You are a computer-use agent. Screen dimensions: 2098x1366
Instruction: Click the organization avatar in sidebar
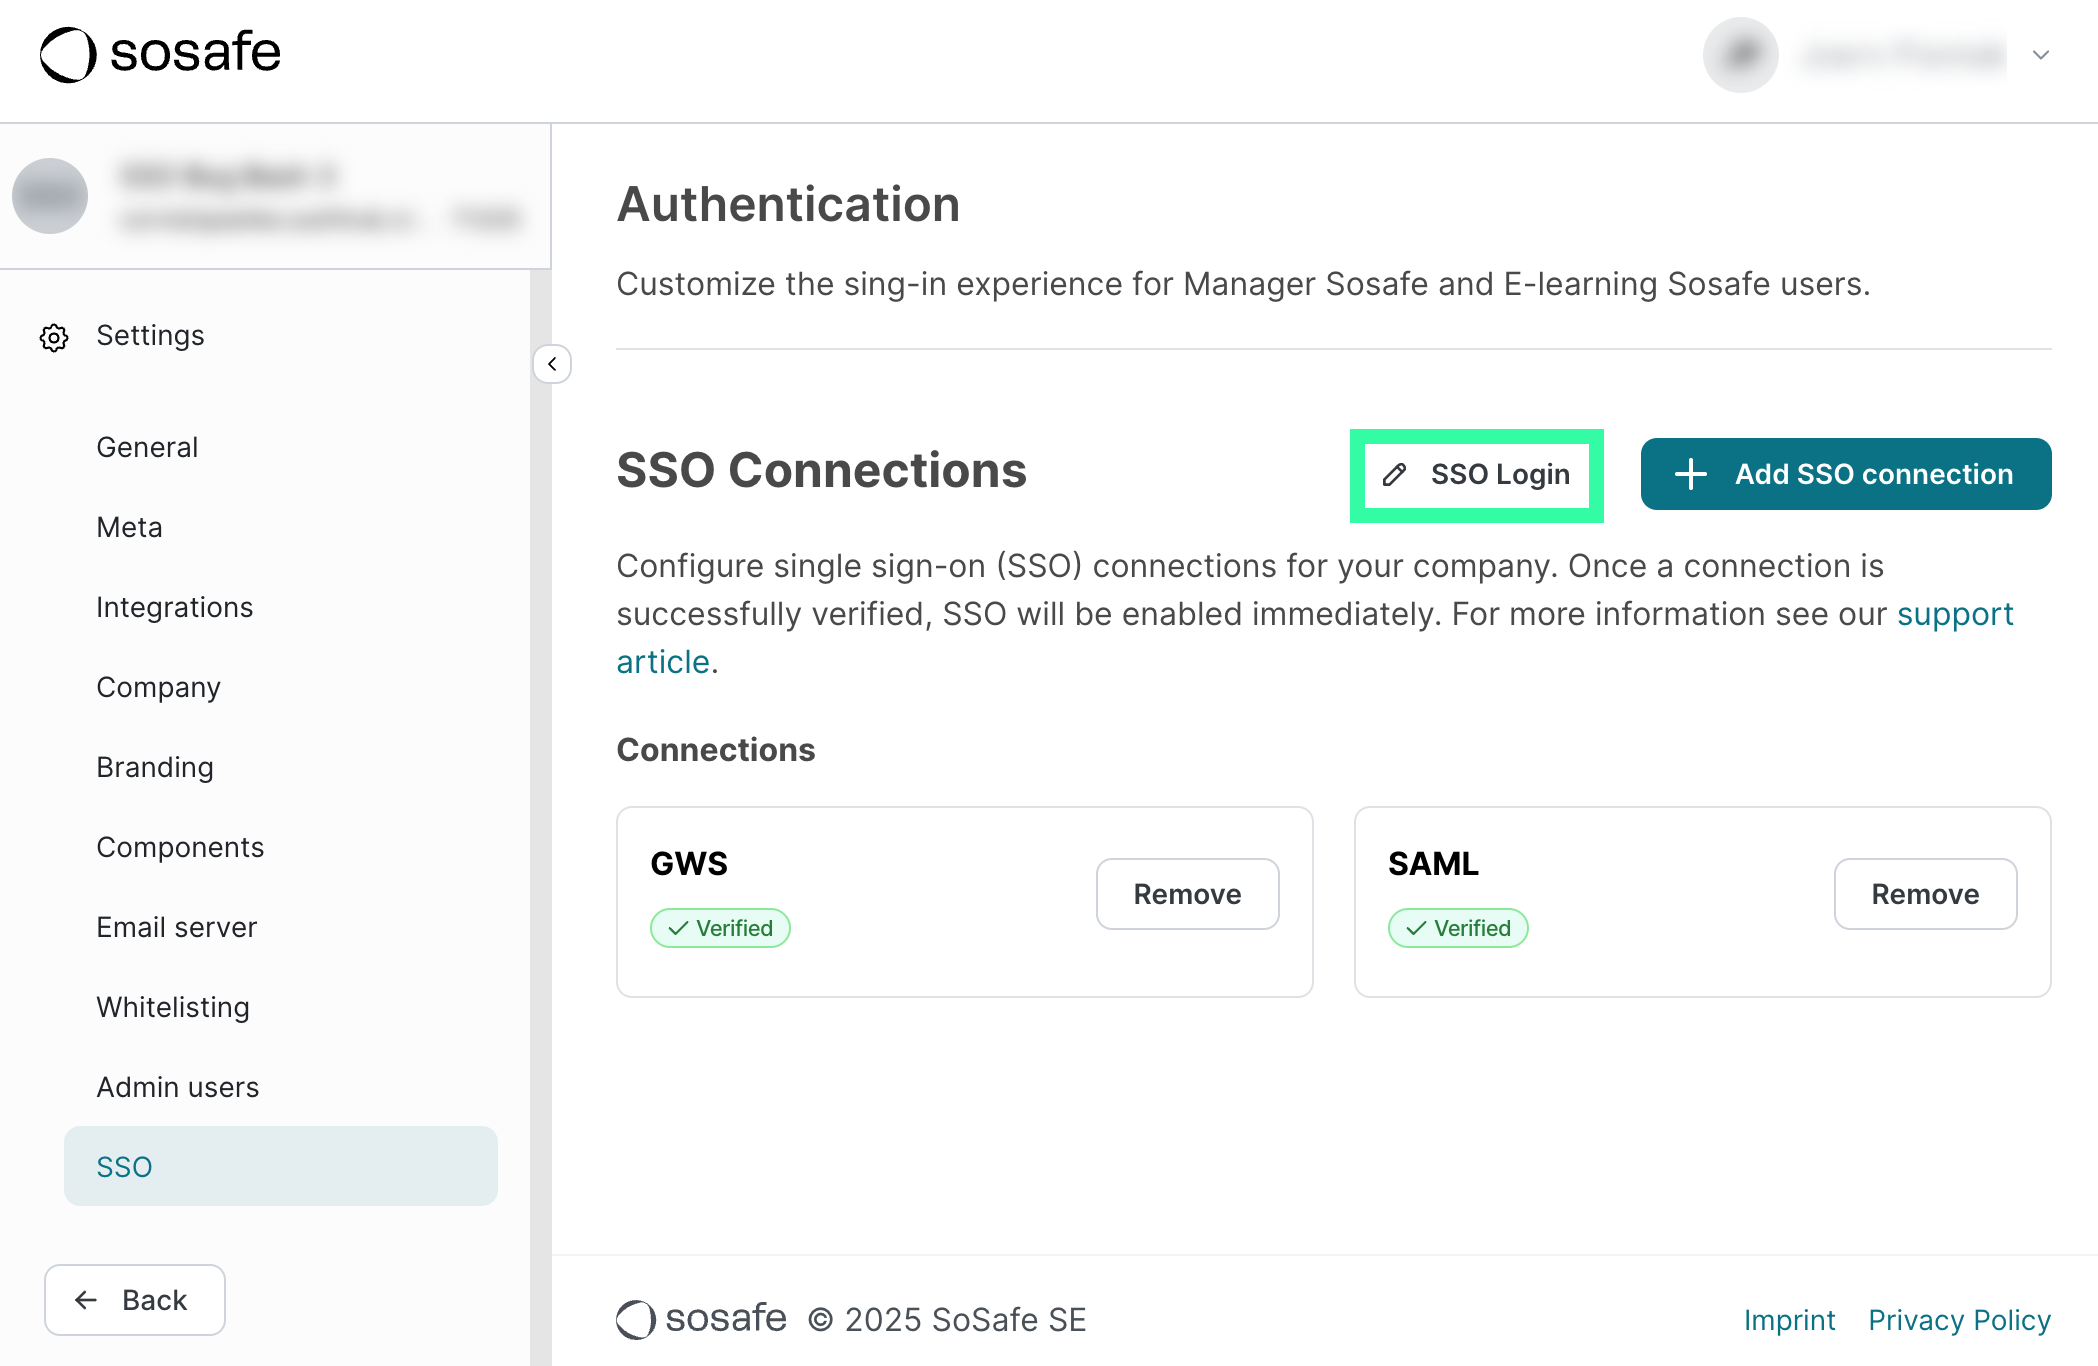pyautogui.click(x=50, y=196)
